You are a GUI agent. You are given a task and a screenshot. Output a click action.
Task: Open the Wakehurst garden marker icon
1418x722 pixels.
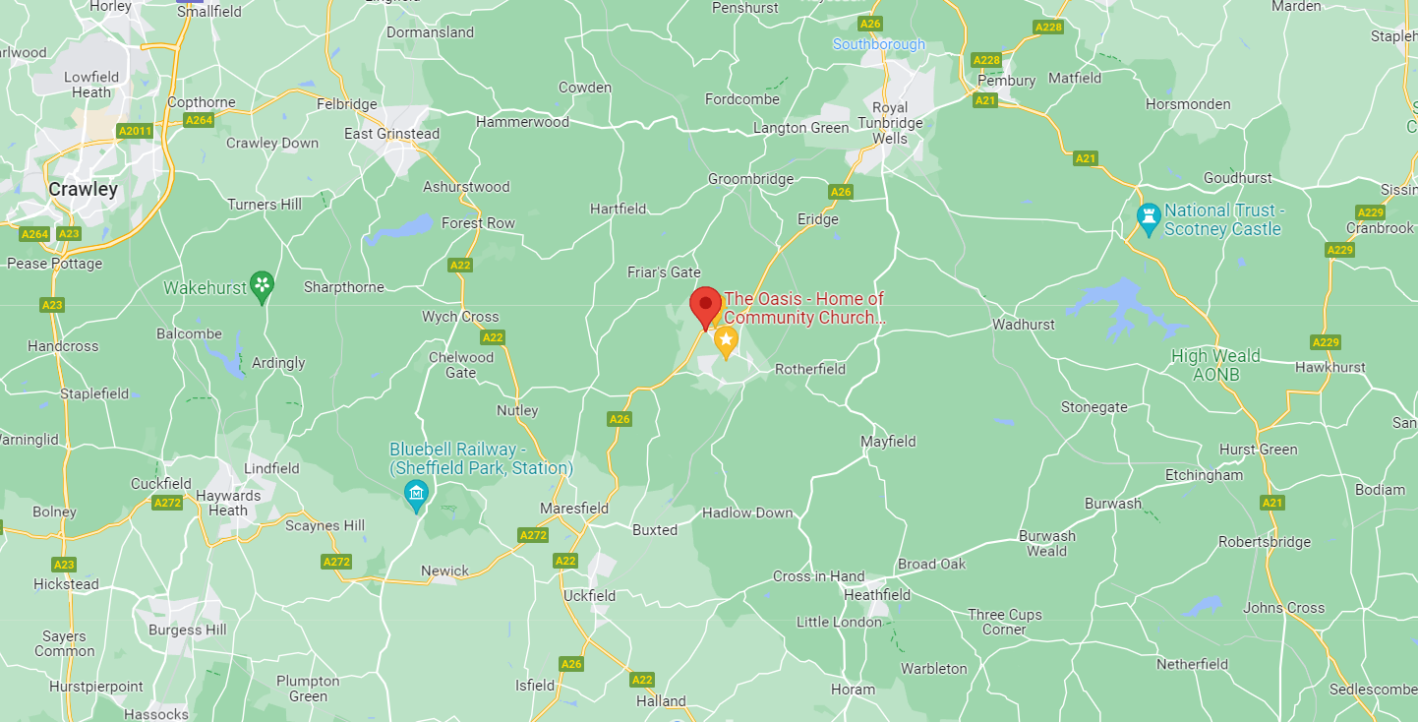coord(262,287)
